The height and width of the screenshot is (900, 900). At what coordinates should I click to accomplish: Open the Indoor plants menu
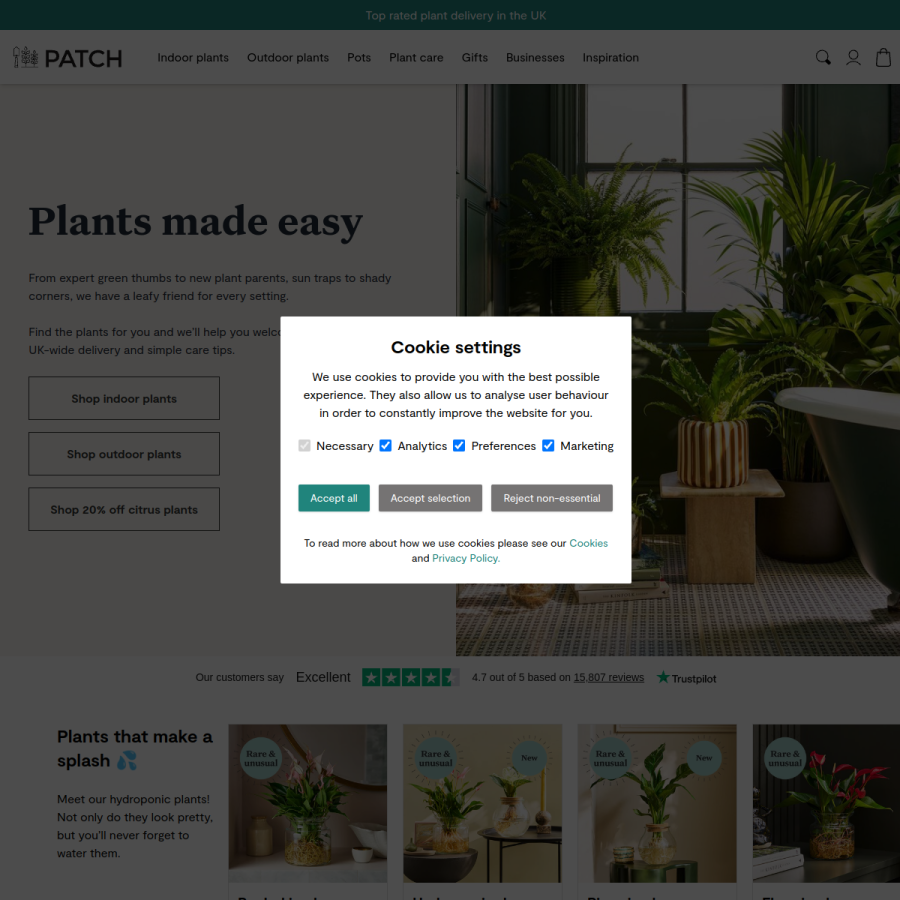[193, 57]
